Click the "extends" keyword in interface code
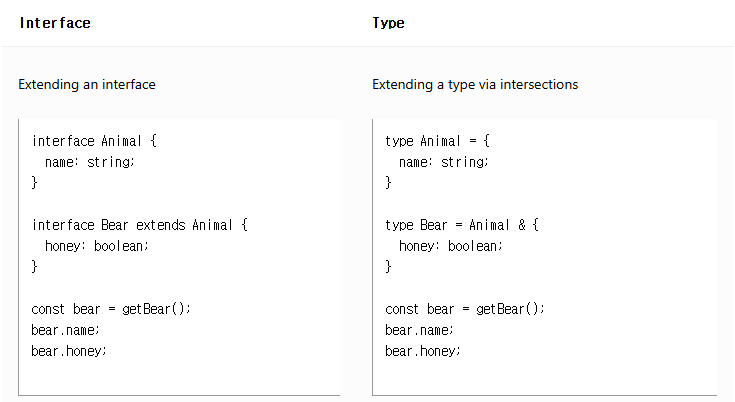 (160, 225)
